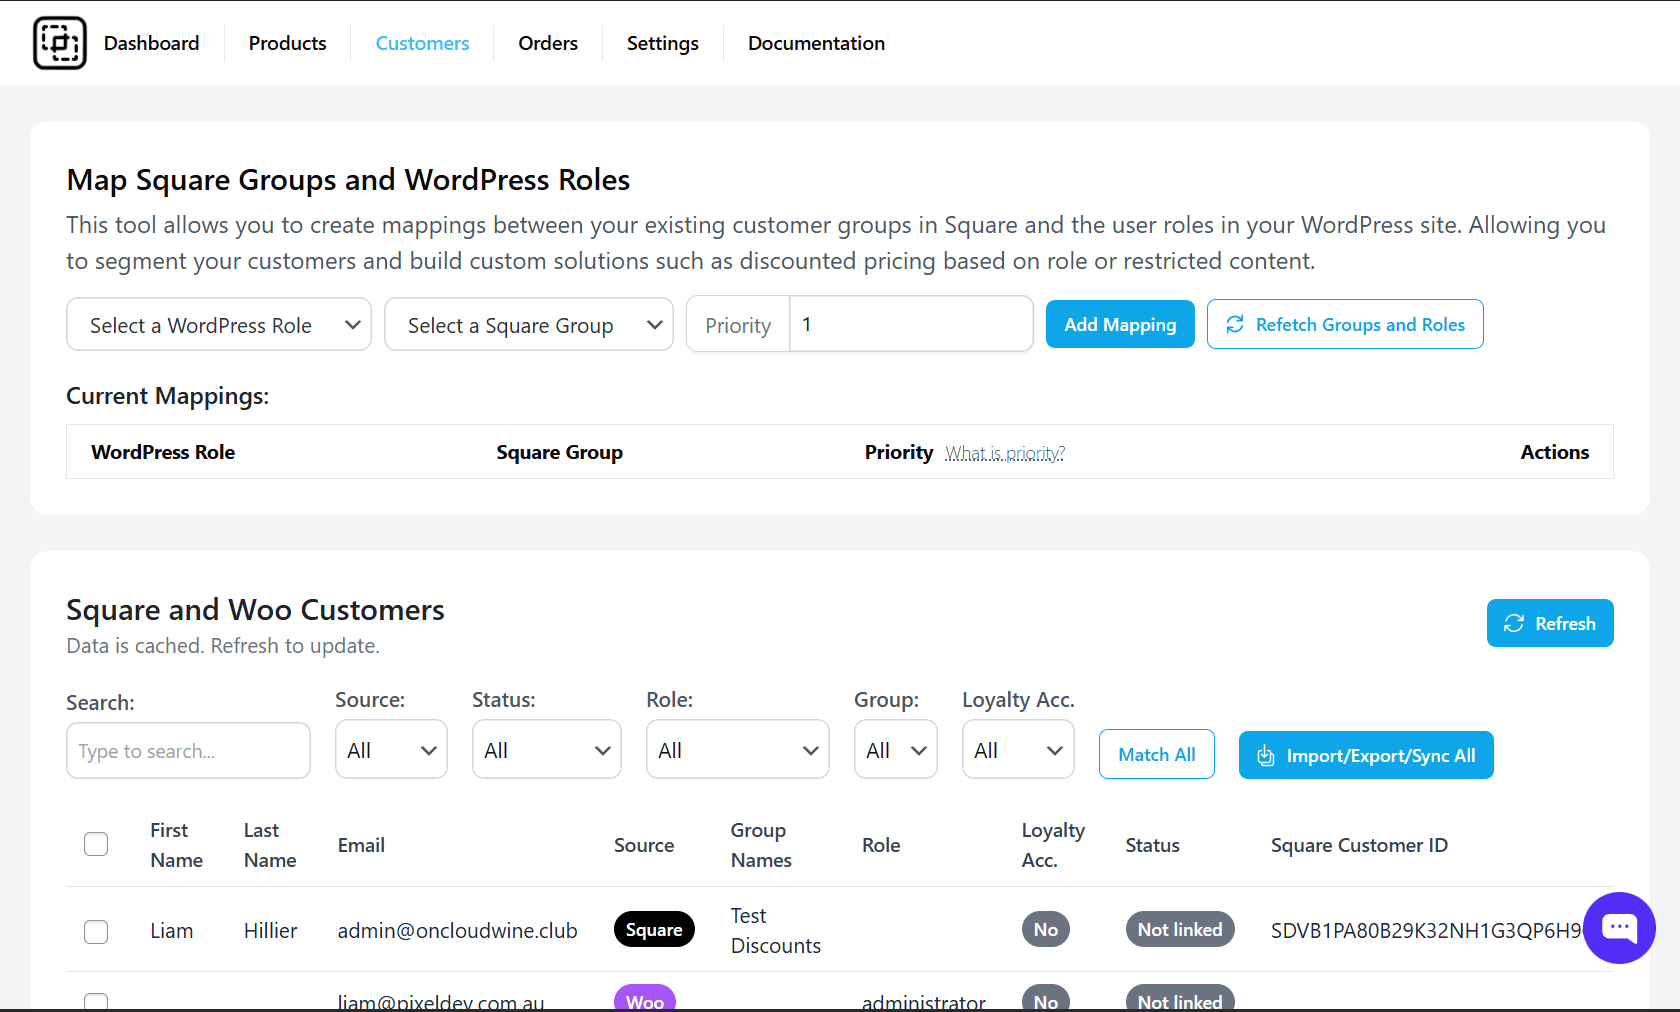Click the Square Customer ID column header

1359,845
